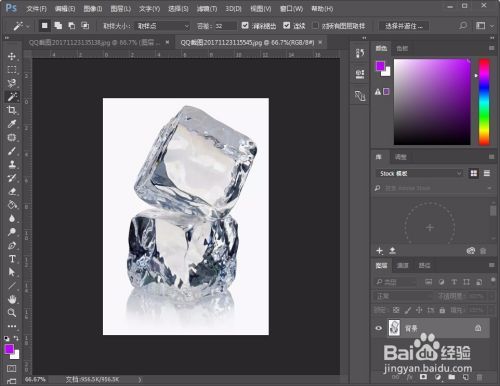
Task: Enable the Sample All Layers checkbox
Action: click(315, 25)
